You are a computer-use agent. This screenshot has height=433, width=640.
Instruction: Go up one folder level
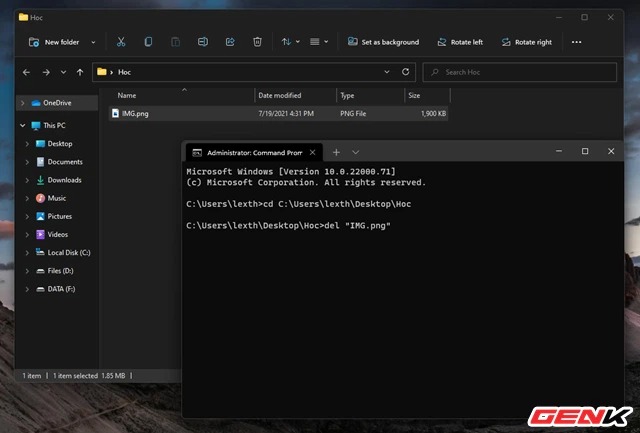point(80,72)
